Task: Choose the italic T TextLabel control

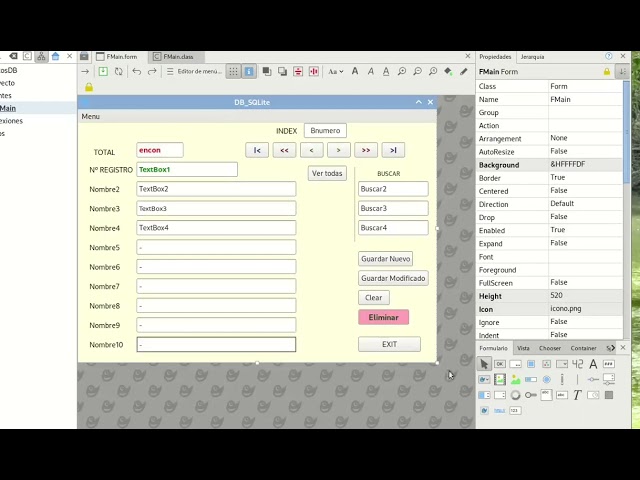Action: [x=577, y=395]
